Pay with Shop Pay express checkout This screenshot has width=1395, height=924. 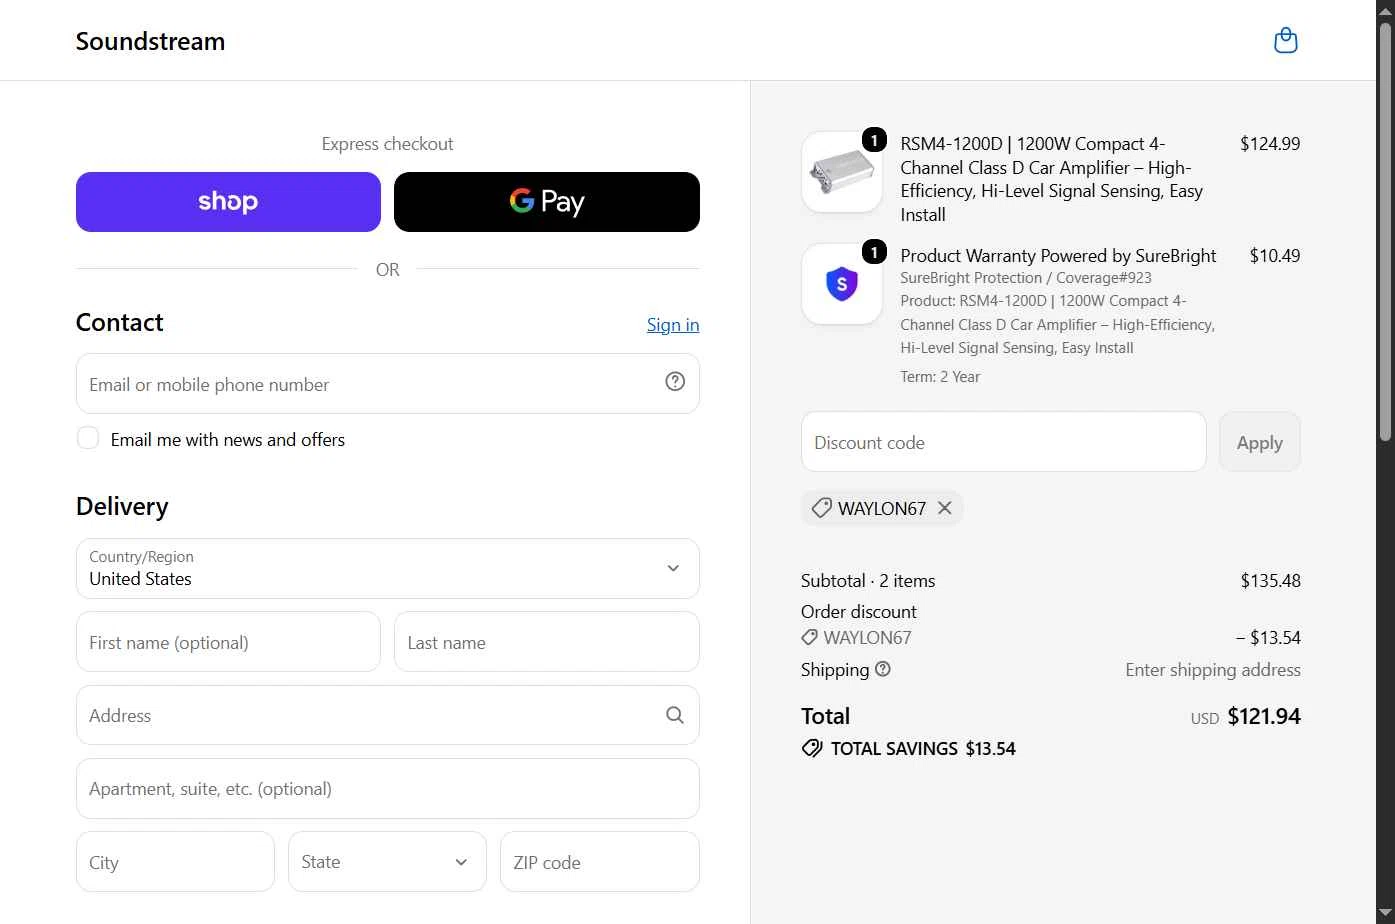[x=228, y=202]
